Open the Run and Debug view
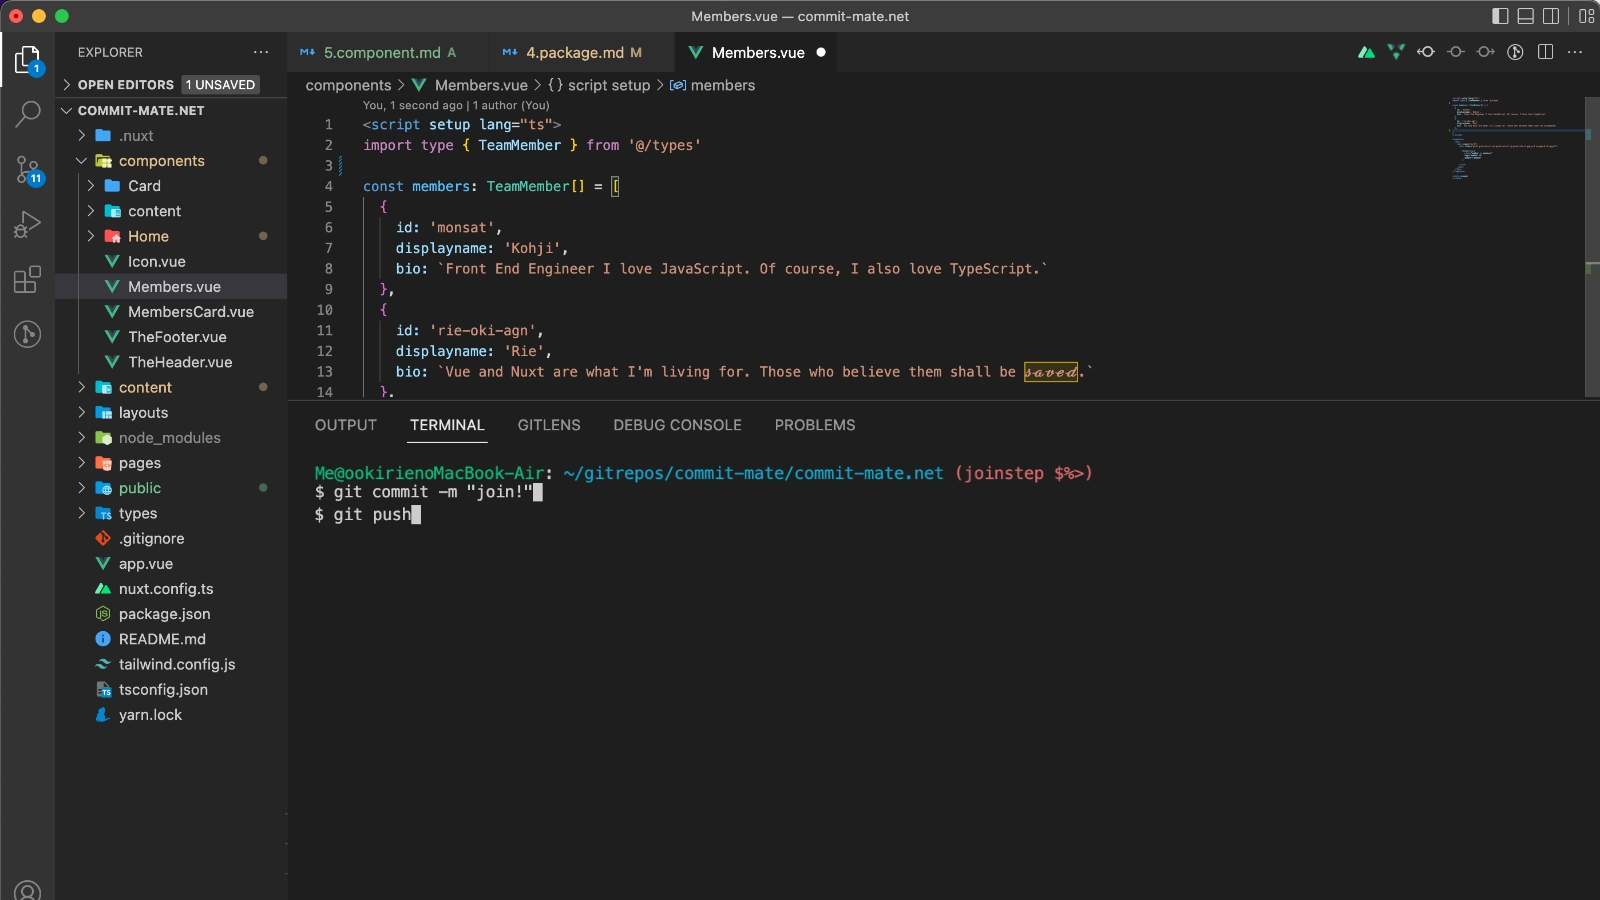This screenshot has width=1600, height=900. click(28, 224)
